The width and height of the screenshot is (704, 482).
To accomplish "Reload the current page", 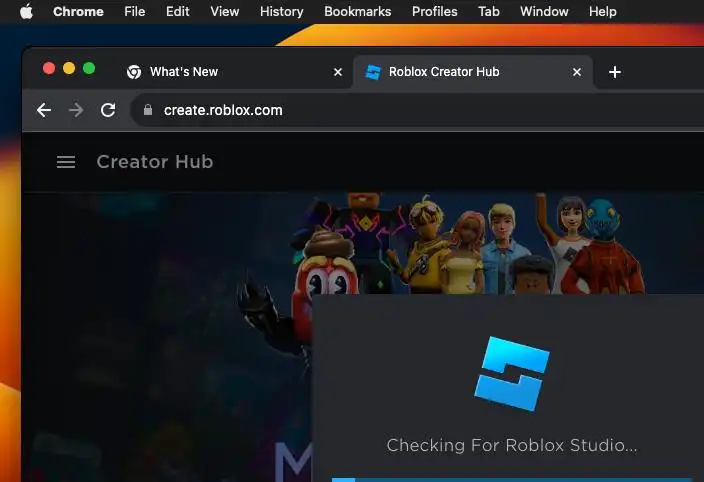I will coord(108,110).
